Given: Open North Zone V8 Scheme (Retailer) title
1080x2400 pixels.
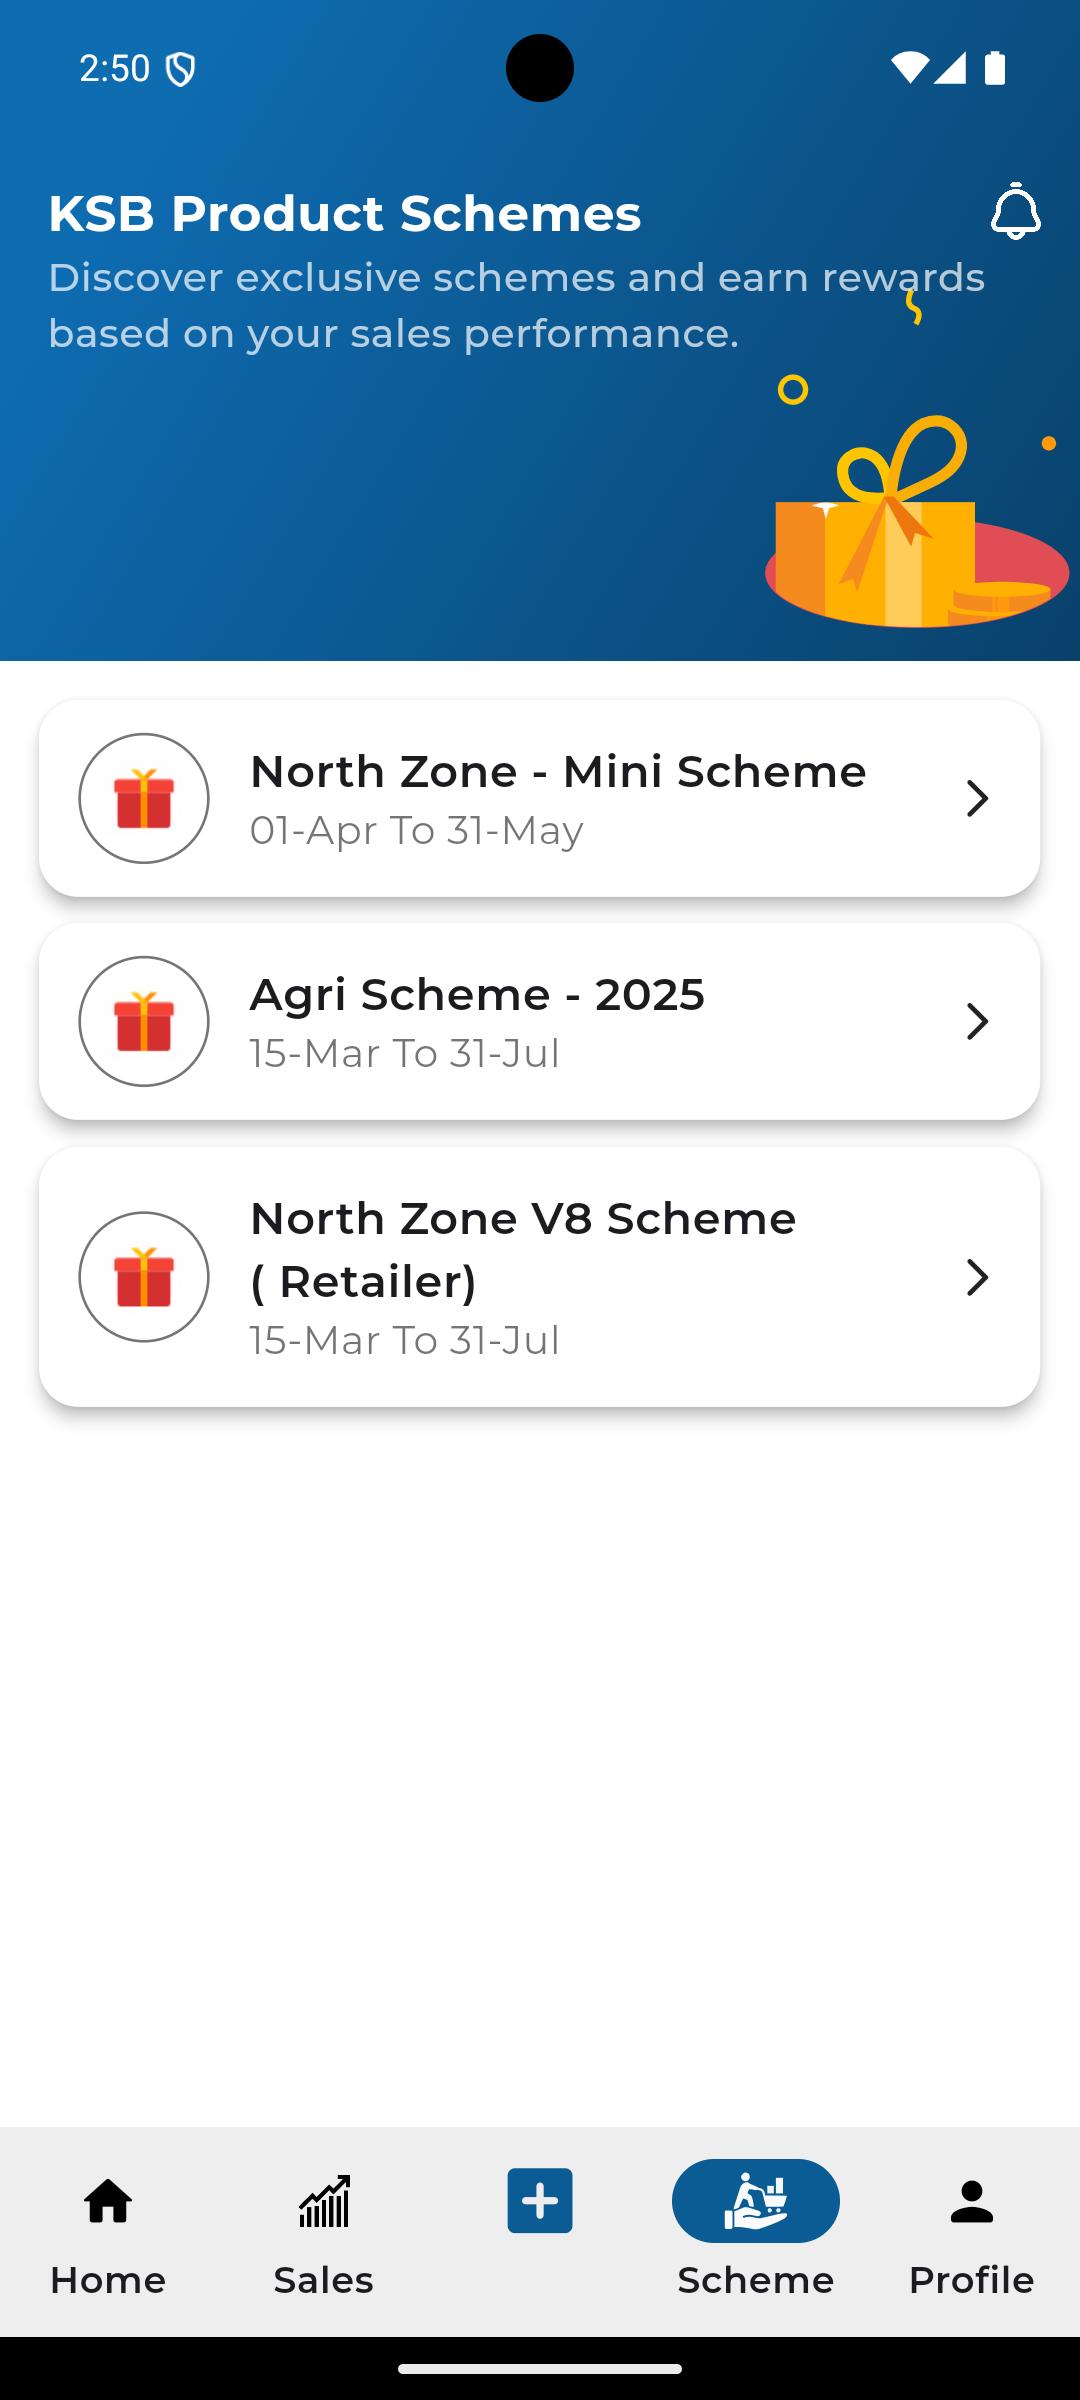Looking at the screenshot, I should pos(523,1250).
